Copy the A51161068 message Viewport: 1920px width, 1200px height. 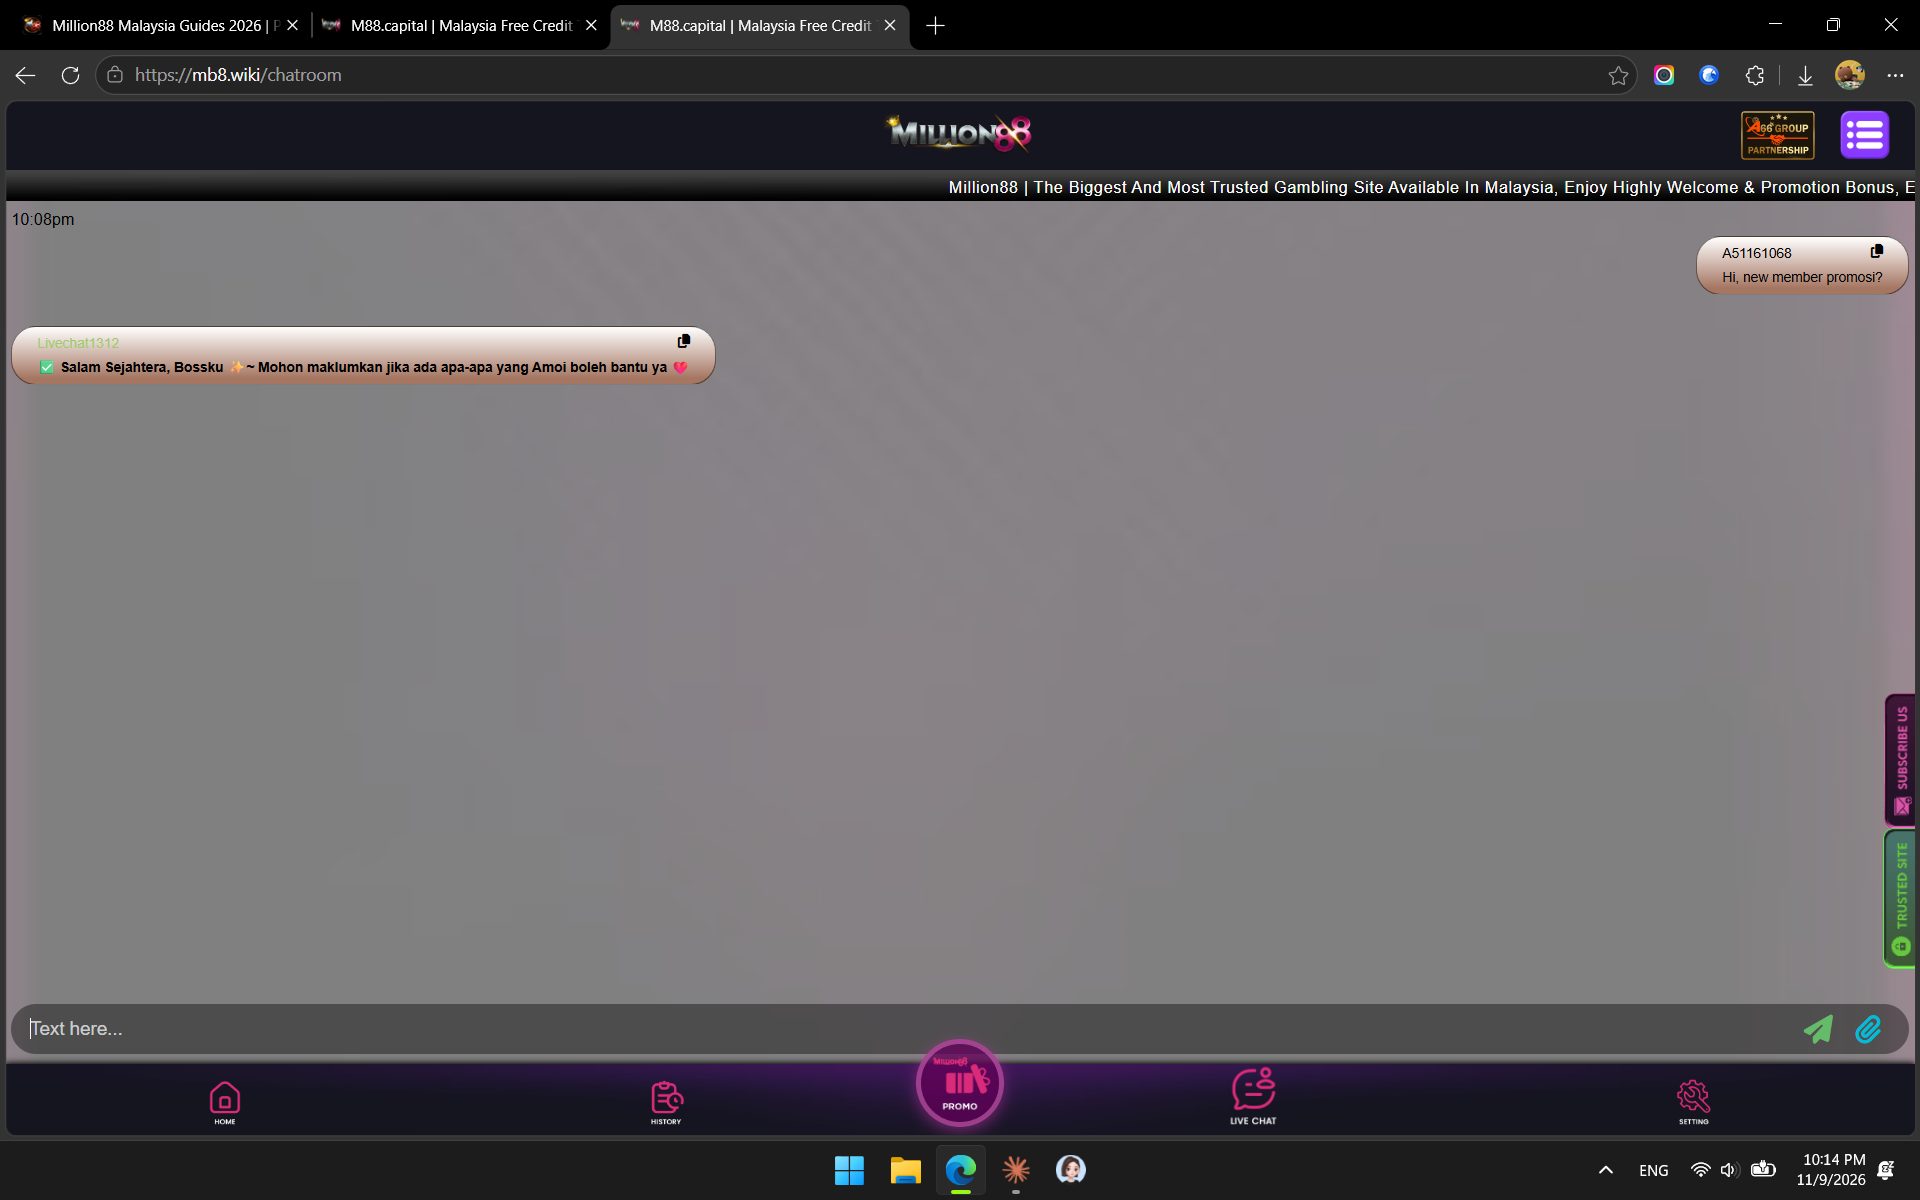[x=1877, y=251]
